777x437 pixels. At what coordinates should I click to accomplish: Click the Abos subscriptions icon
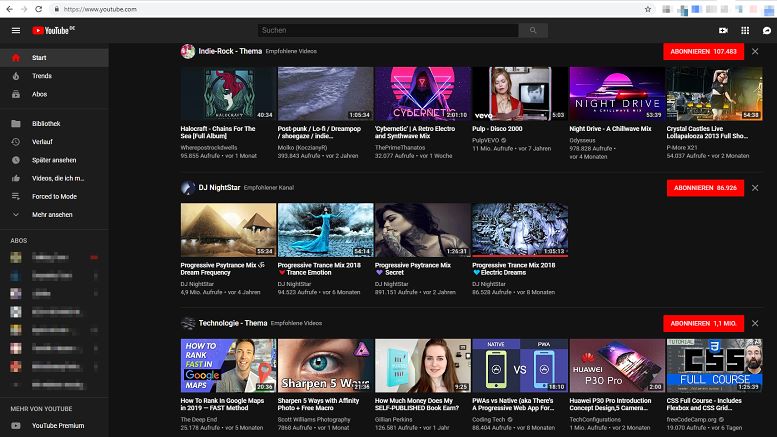(x=16, y=94)
